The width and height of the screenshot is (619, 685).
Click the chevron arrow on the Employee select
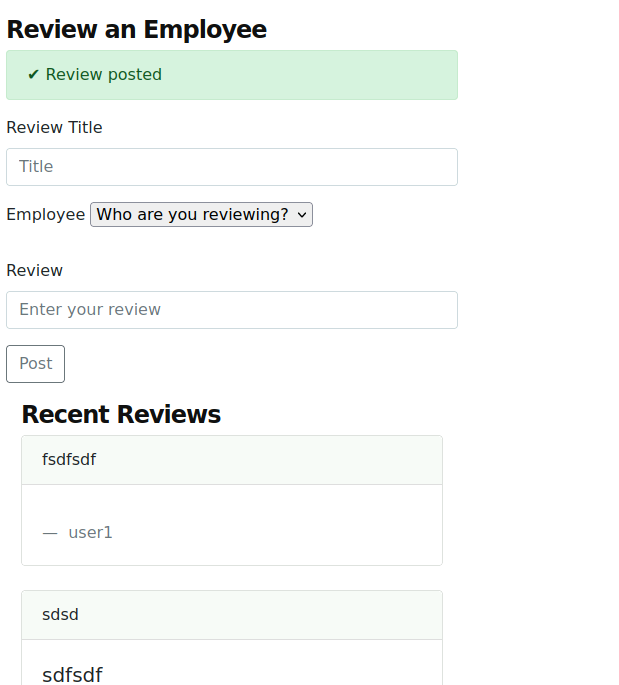pyautogui.click(x=301, y=215)
